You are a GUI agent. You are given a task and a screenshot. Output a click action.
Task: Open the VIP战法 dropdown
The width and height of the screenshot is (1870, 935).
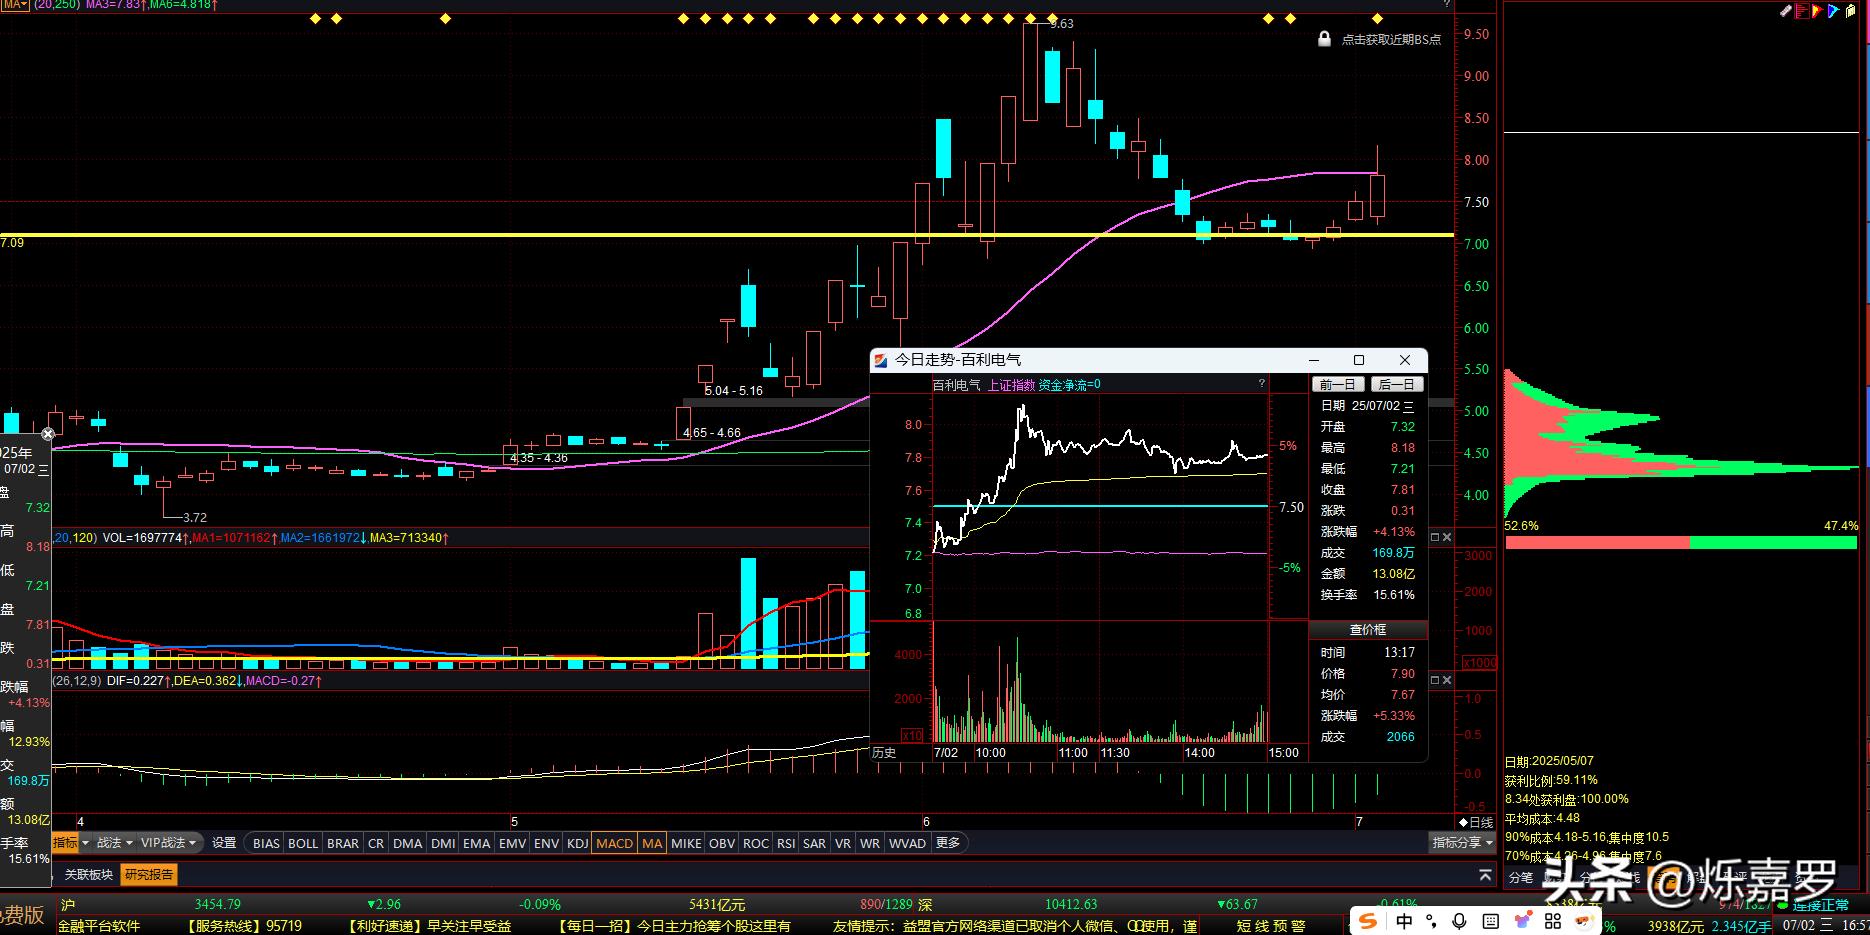point(168,843)
